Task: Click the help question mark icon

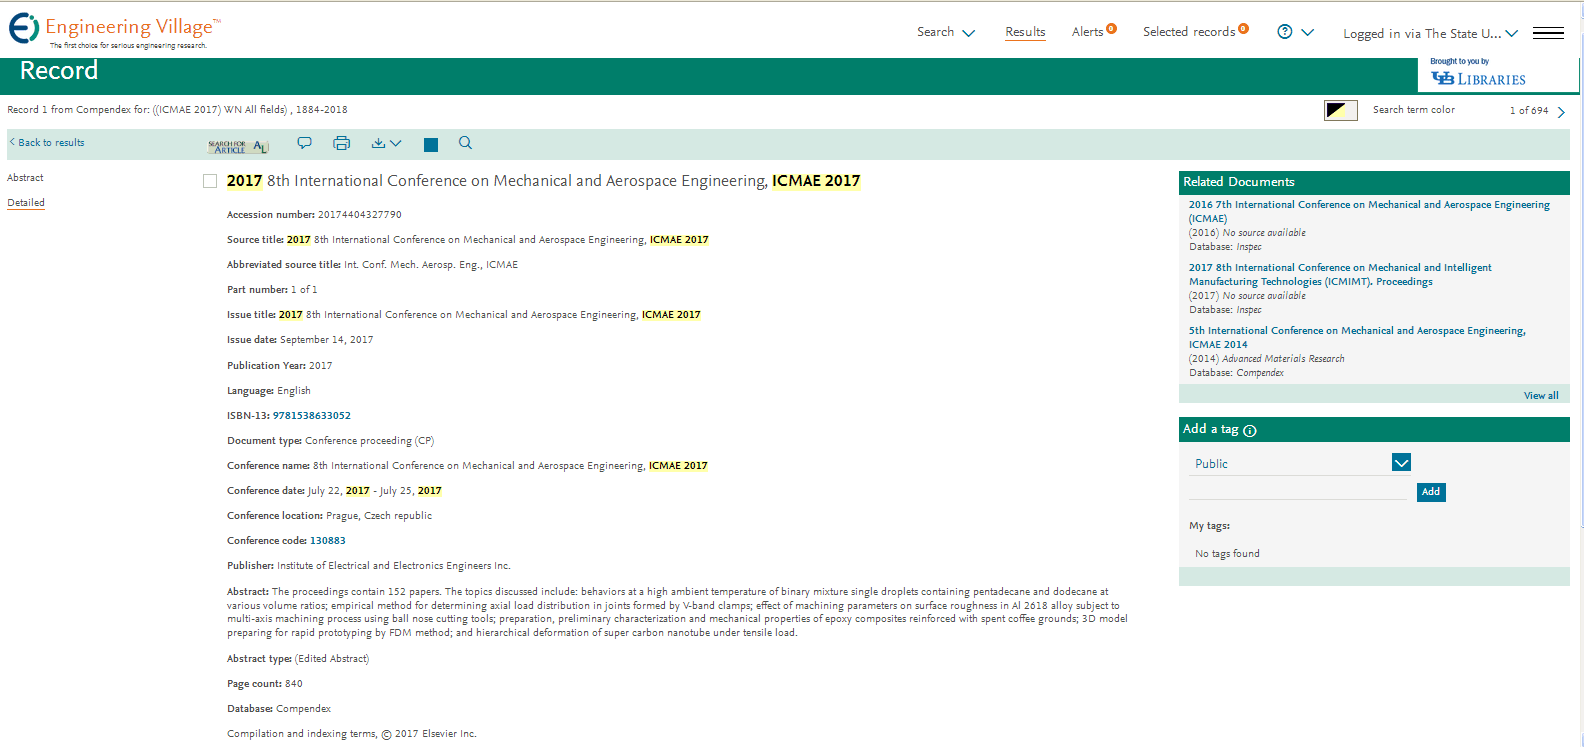Action: pyautogui.click(x=1285, y=32)
